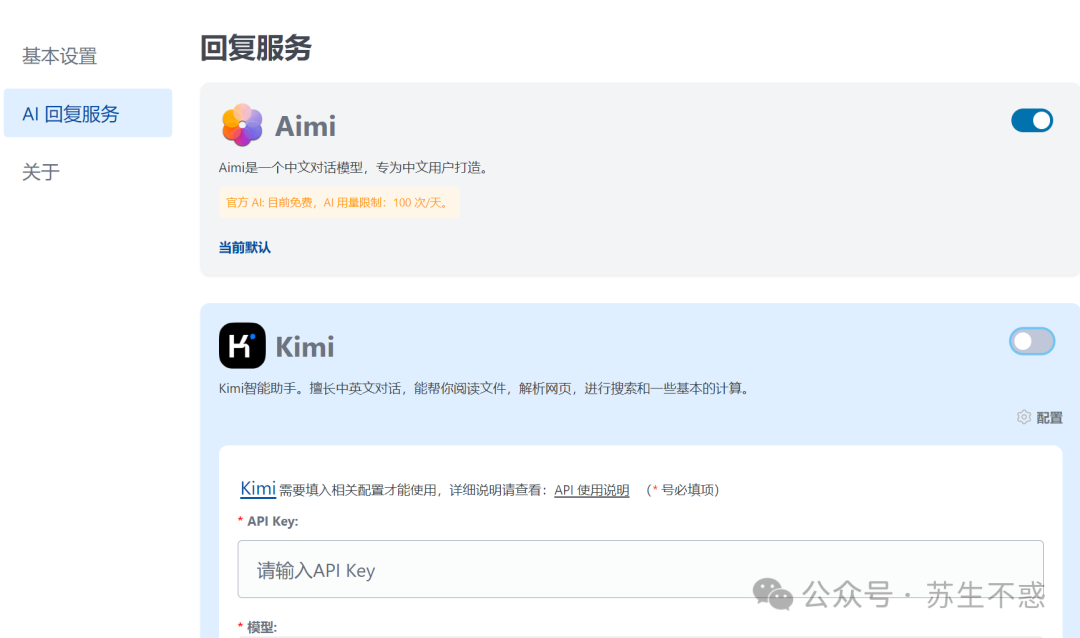The height and width of the screenshot is (638, 1080).
Task: Click the gear icon next to 配置
Action: click(x=1024, y=417)
